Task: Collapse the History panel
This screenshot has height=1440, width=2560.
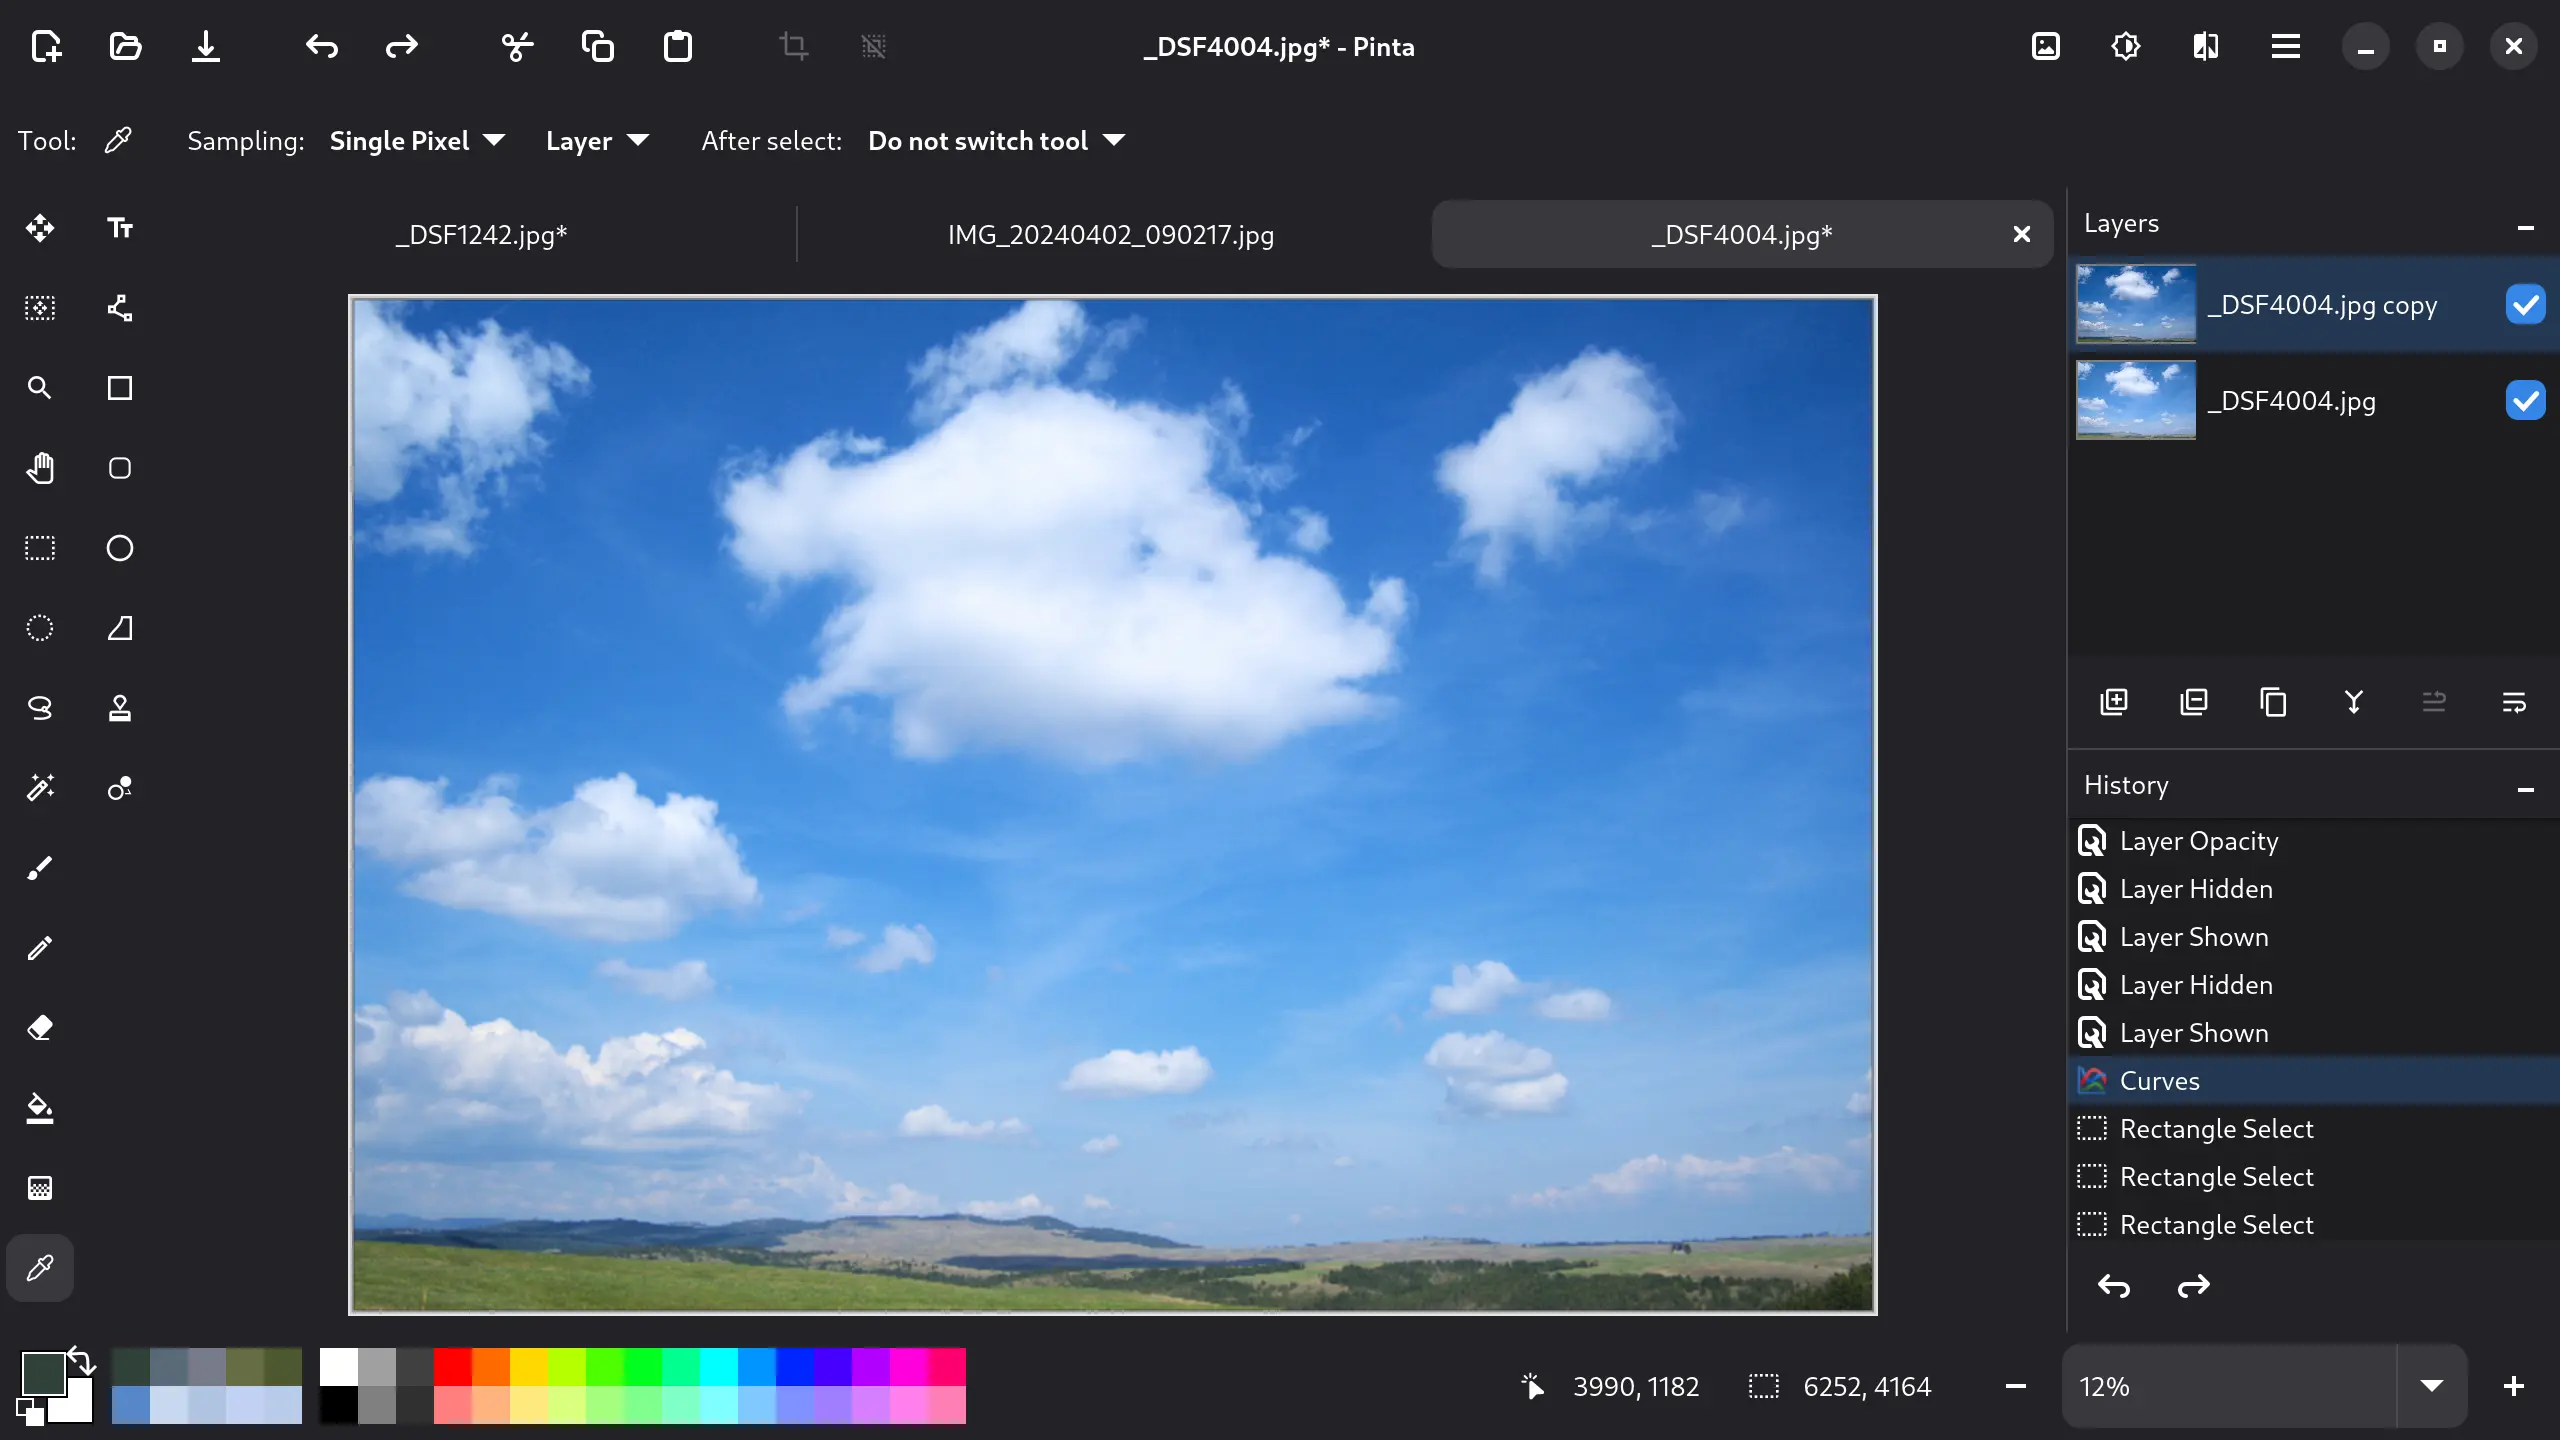Action: pyautogui.click(x=2526, y=789)
